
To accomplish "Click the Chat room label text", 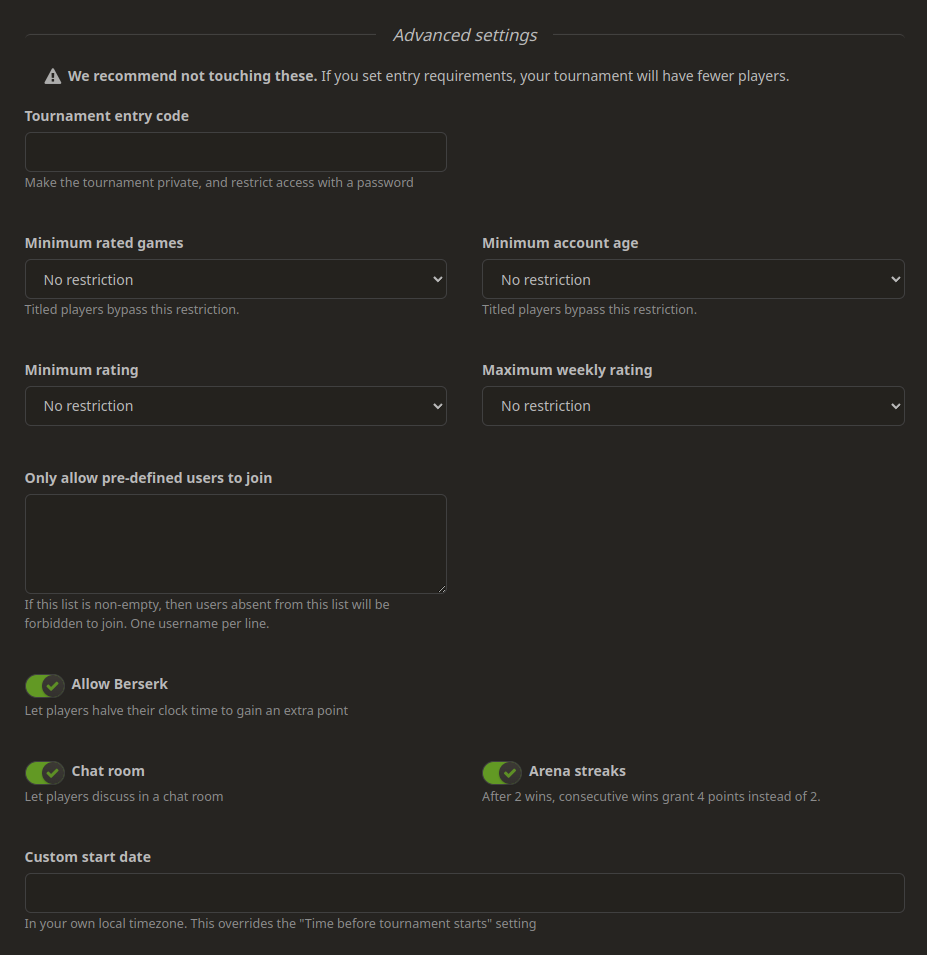I will [108, 771].
